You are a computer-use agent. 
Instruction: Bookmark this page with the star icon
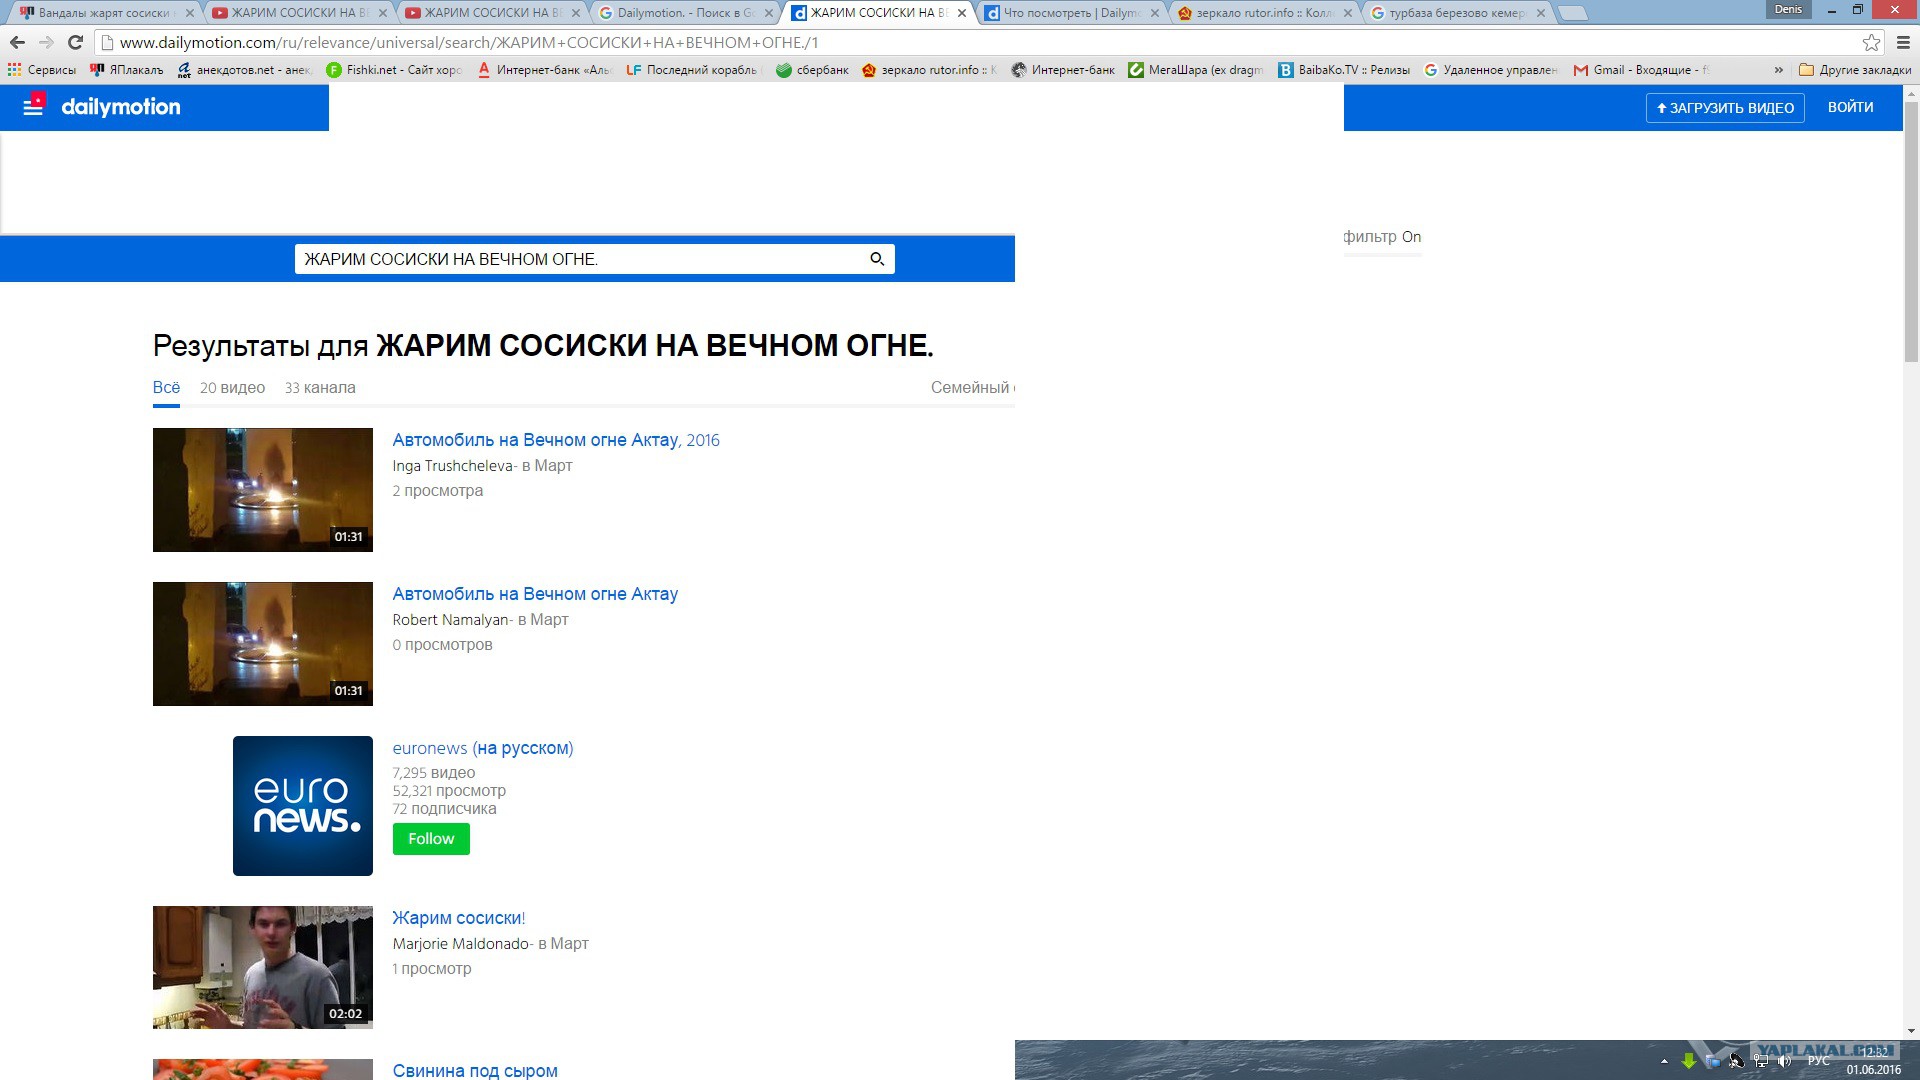pos(1871,42)
